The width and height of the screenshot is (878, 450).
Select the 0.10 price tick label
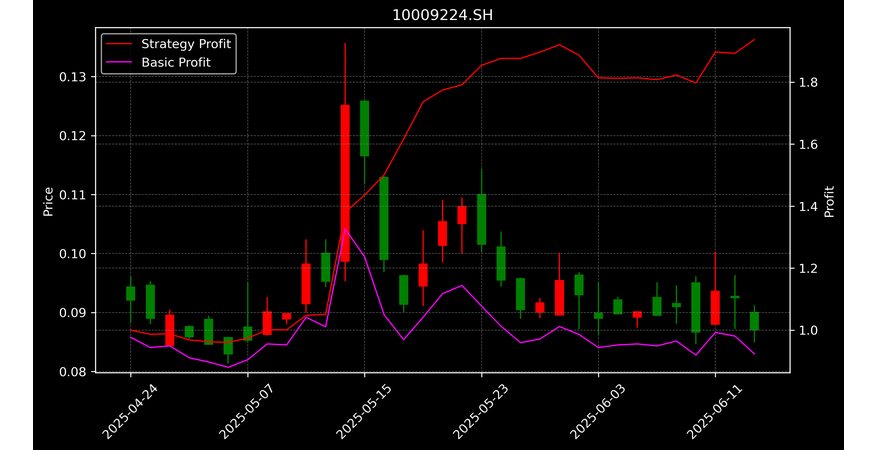point(72,254)
